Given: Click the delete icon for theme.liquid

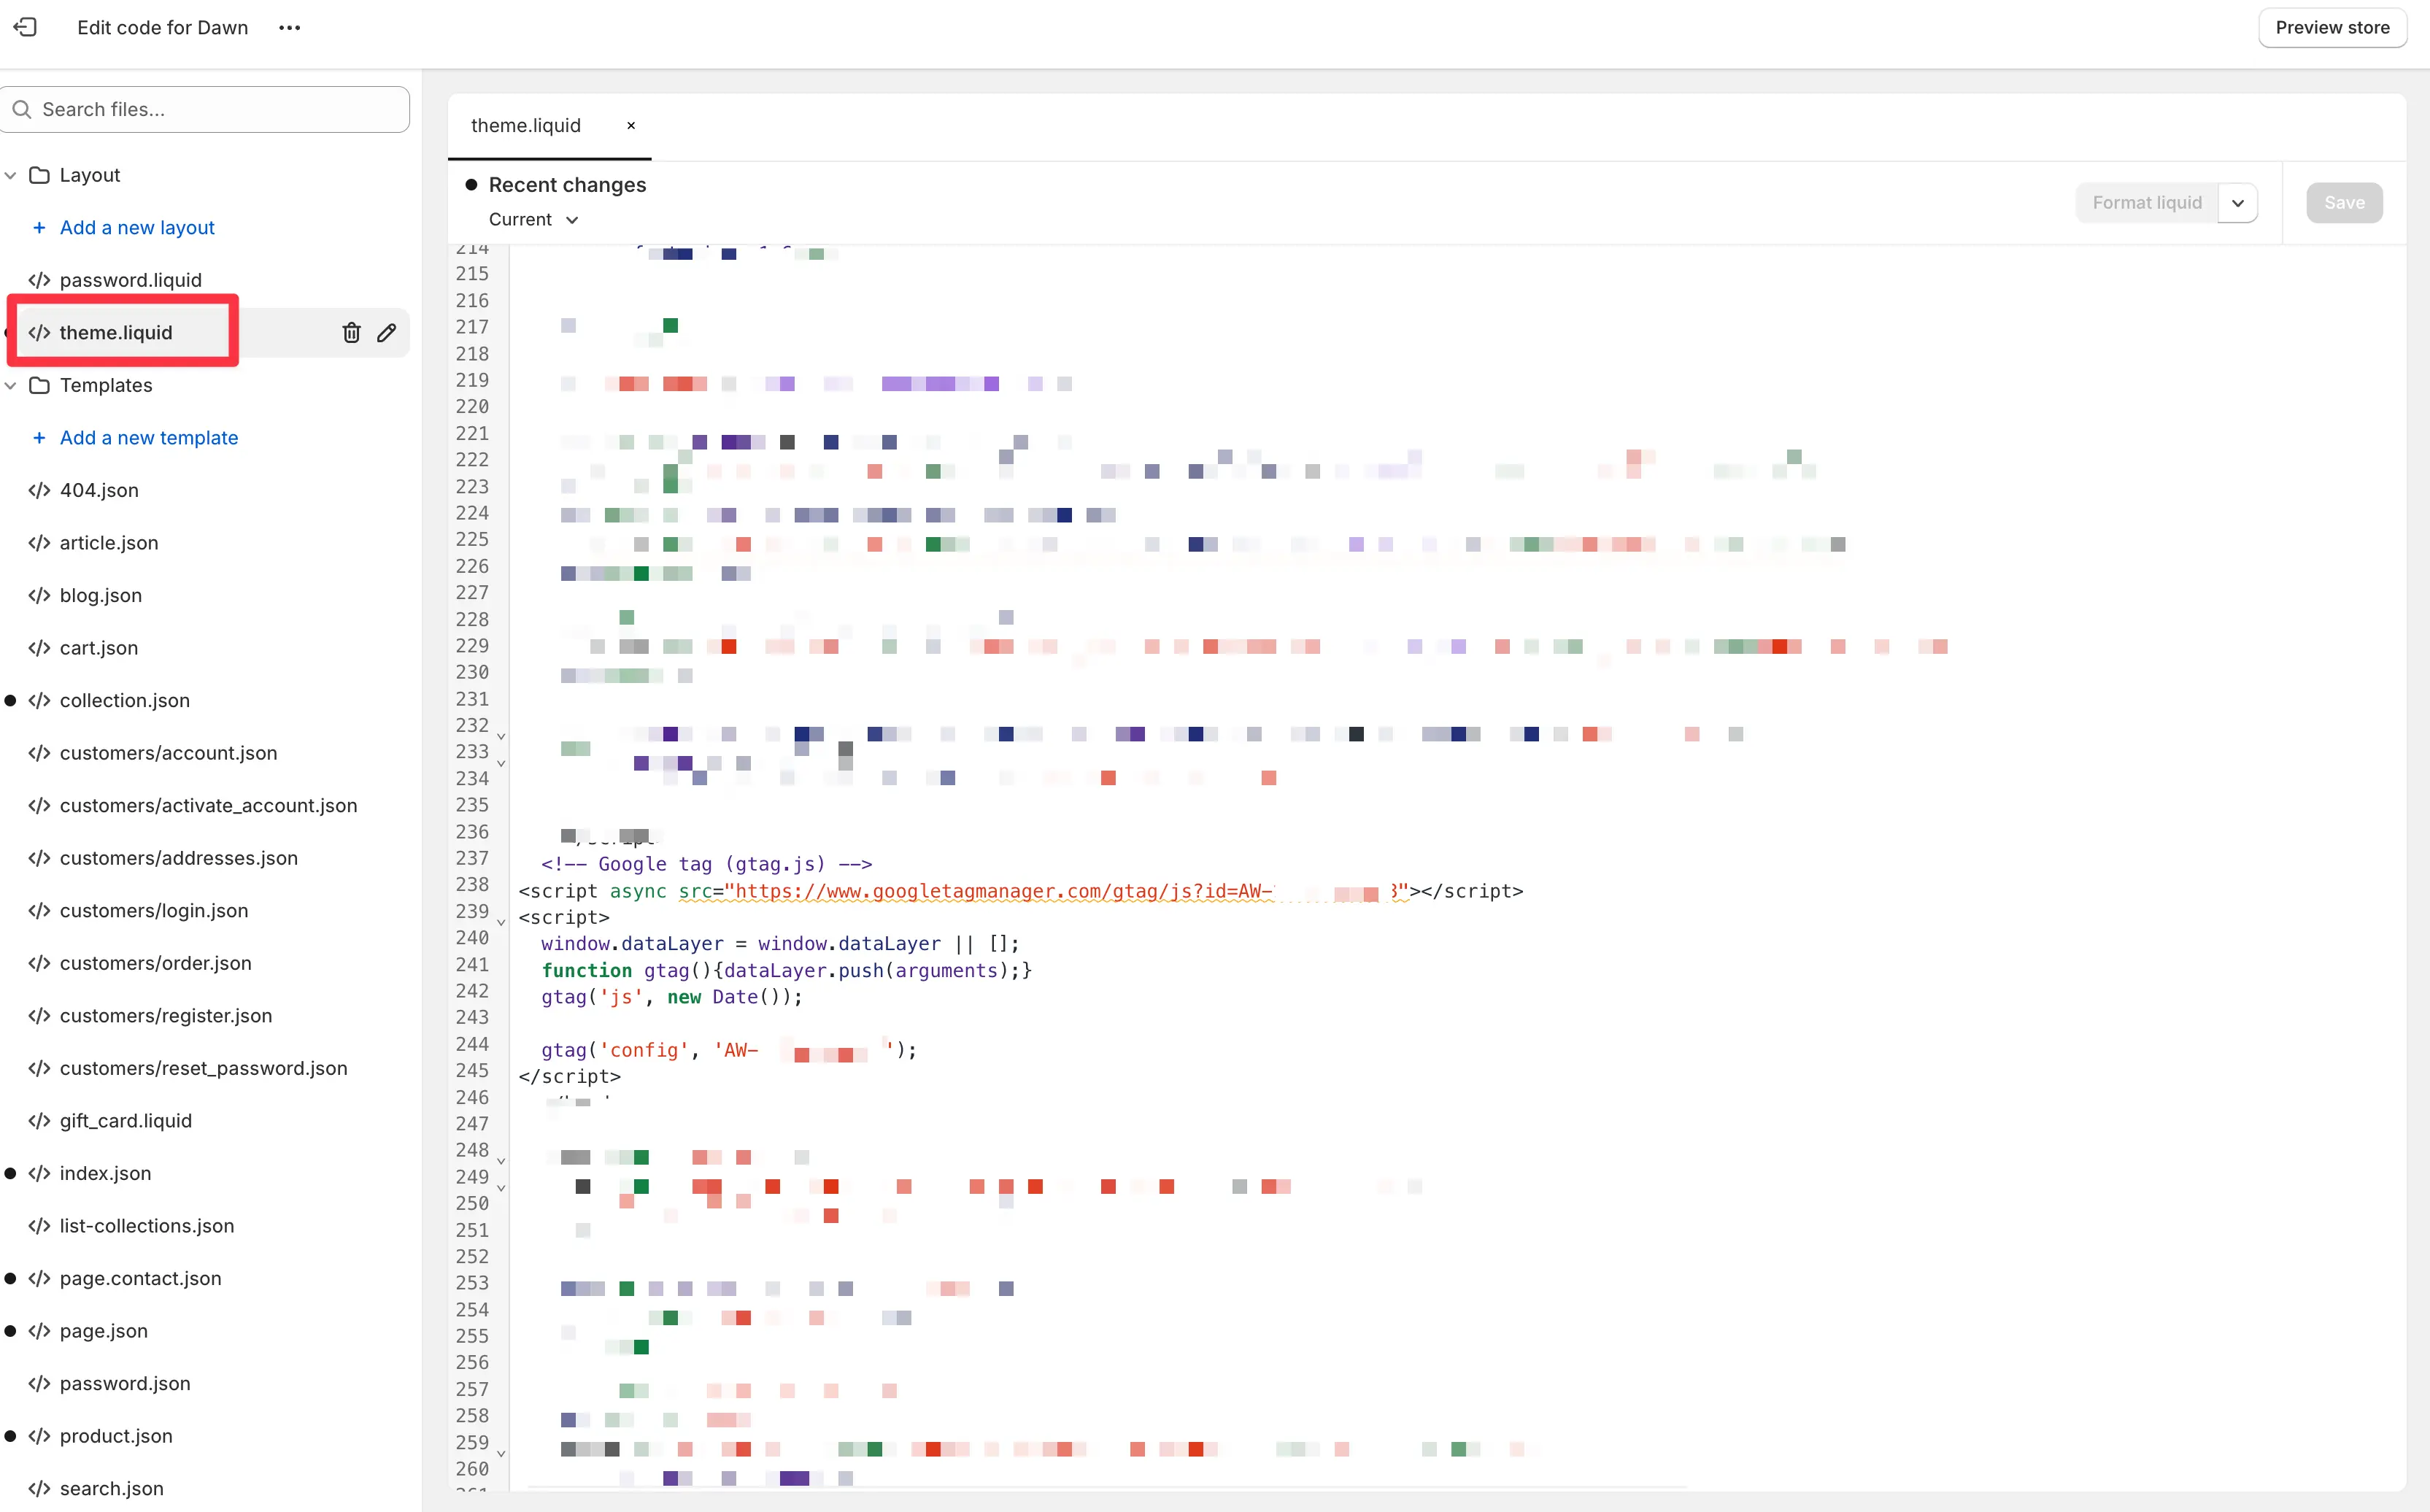Looking at the screenshot, I should click(350, 331).
